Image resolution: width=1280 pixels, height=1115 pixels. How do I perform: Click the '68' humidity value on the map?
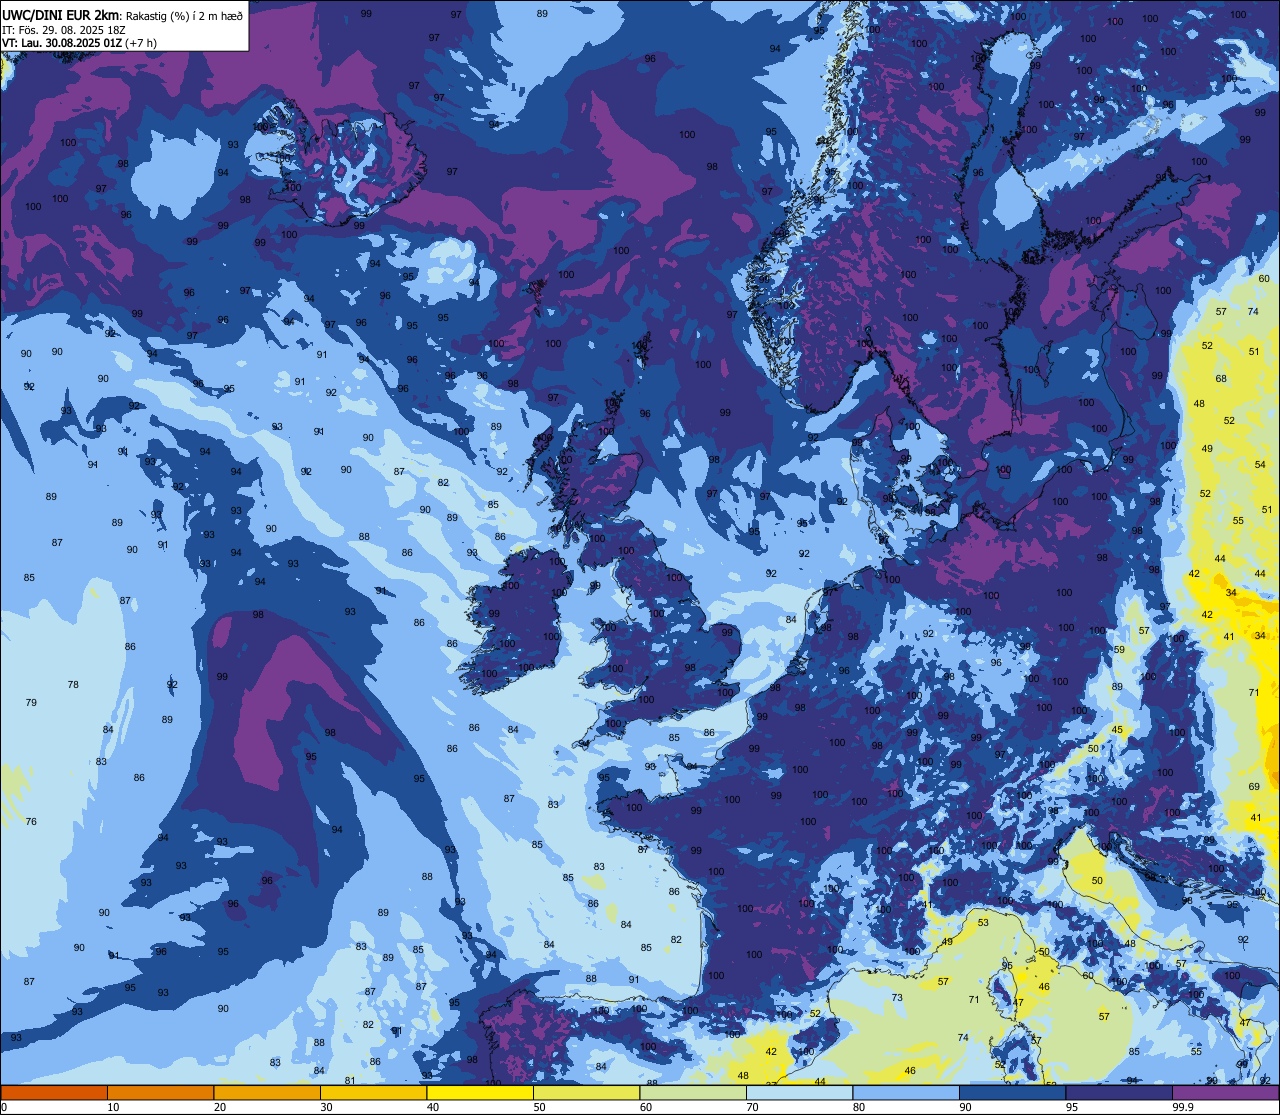(x=1221, y=379)
